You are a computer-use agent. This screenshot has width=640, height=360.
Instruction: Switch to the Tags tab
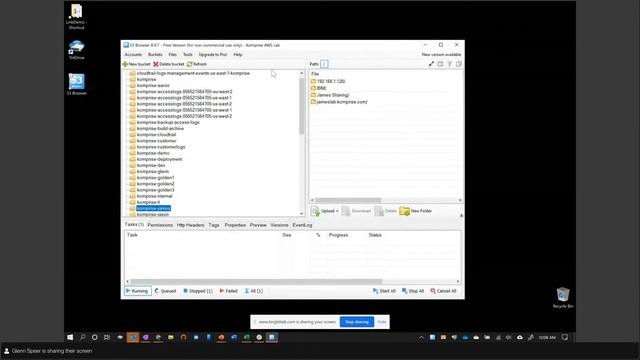point(214,225)
